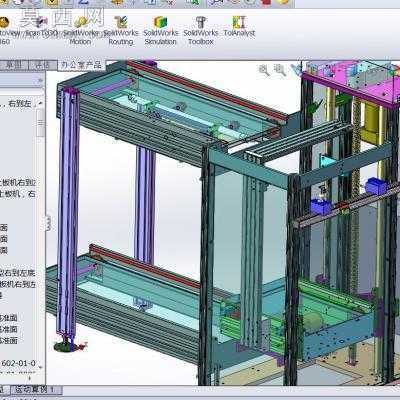
Task: Open the 运动算例 1 bottom tab
Action: (x=37, y=389)
